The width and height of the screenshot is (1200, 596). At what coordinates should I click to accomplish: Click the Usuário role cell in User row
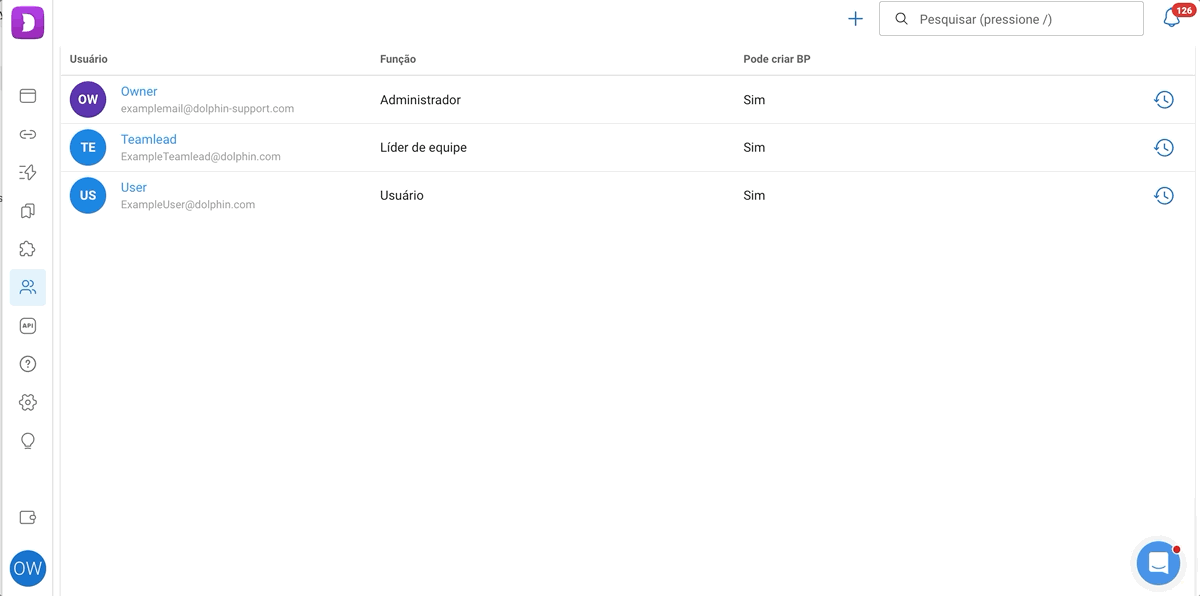(402, 196)
